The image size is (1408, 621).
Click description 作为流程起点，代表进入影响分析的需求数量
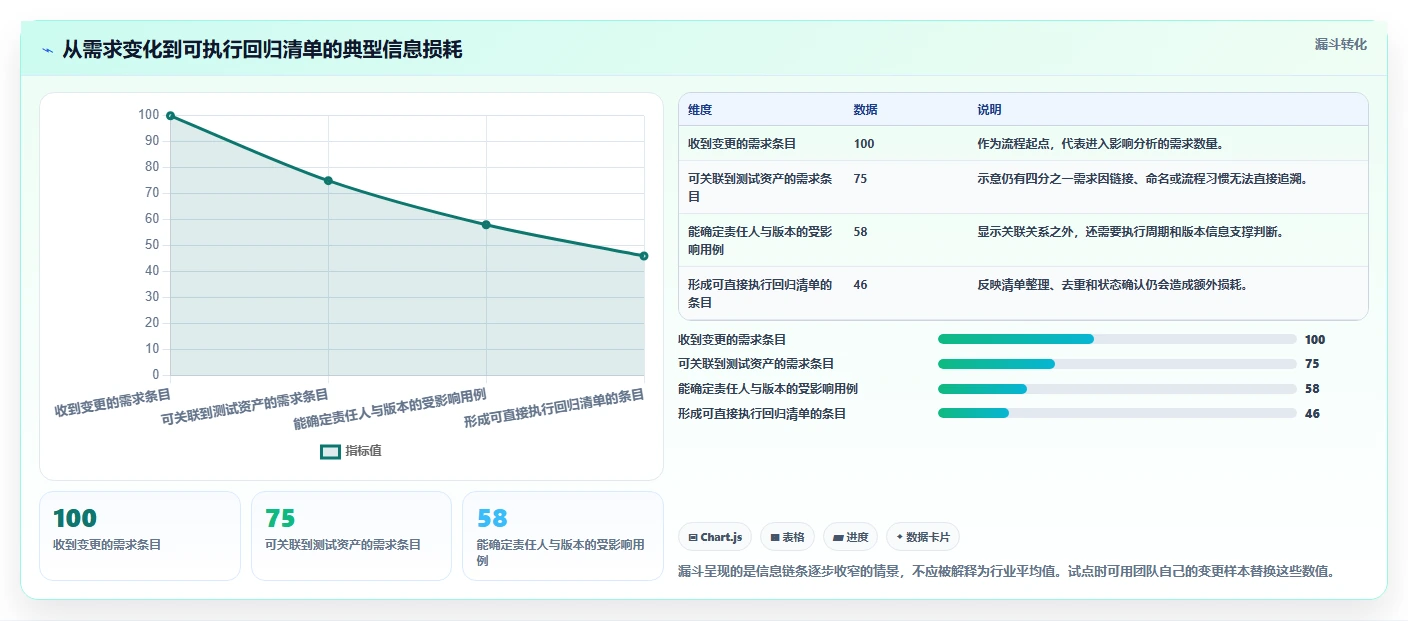pos(1100,144)
